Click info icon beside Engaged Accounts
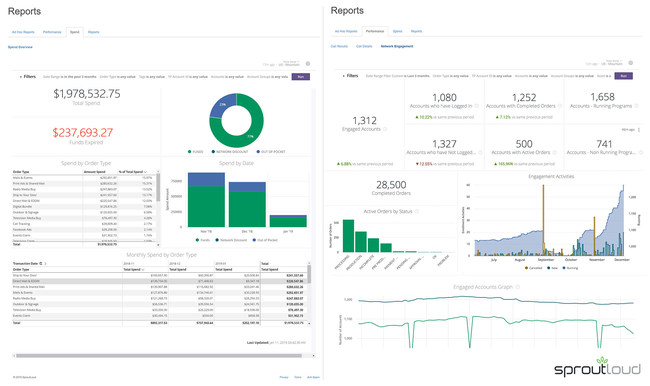 [385, 129]
